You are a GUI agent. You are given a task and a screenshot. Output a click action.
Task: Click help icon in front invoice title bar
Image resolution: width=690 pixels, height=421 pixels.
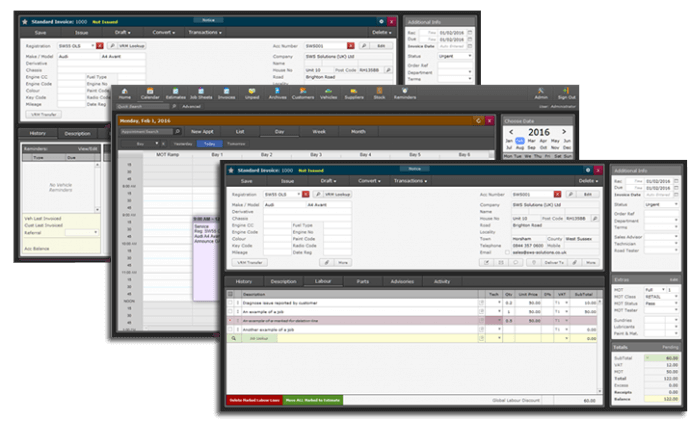click(587, 170)
